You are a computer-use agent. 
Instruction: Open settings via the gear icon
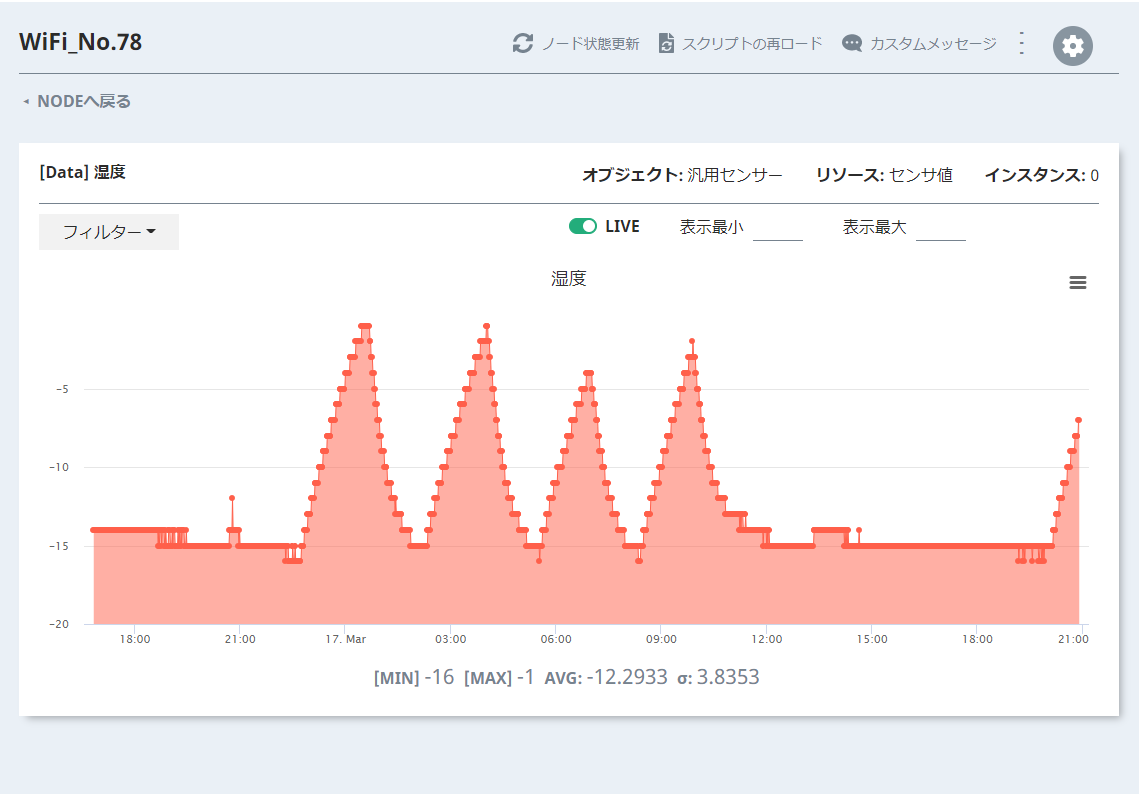click(1072, 45)
